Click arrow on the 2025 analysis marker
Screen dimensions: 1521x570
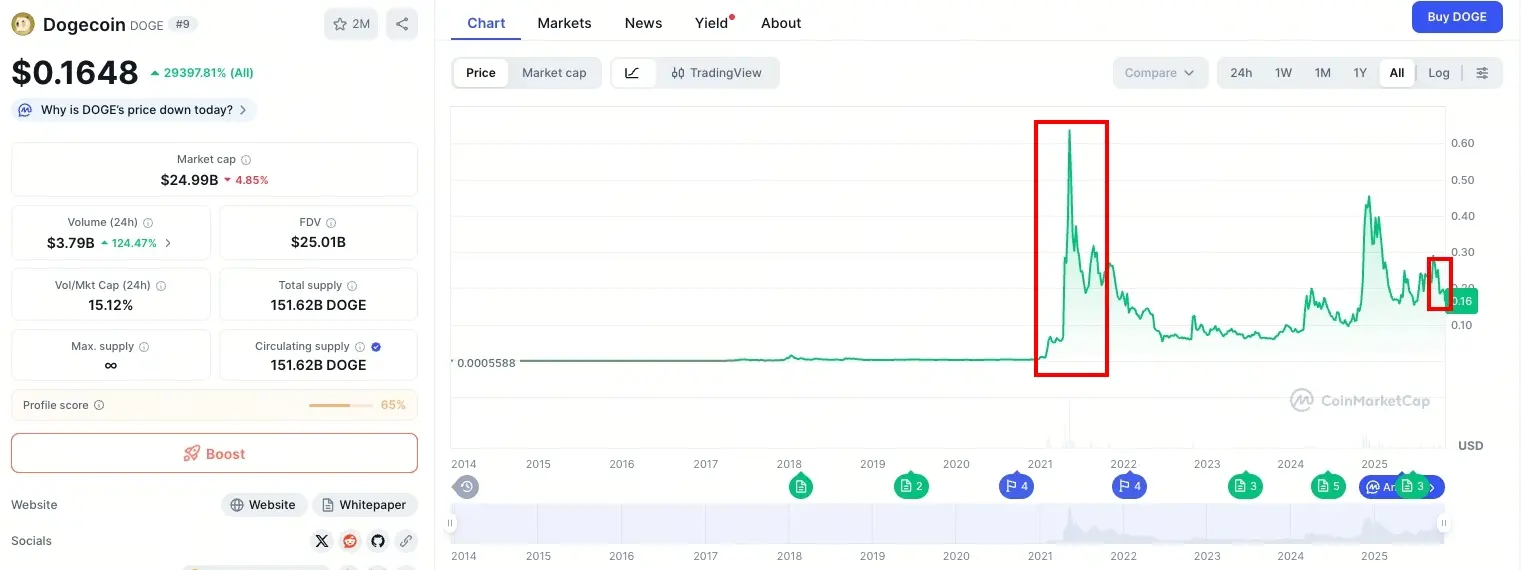pyautogui.click(x=1433, y=487)
